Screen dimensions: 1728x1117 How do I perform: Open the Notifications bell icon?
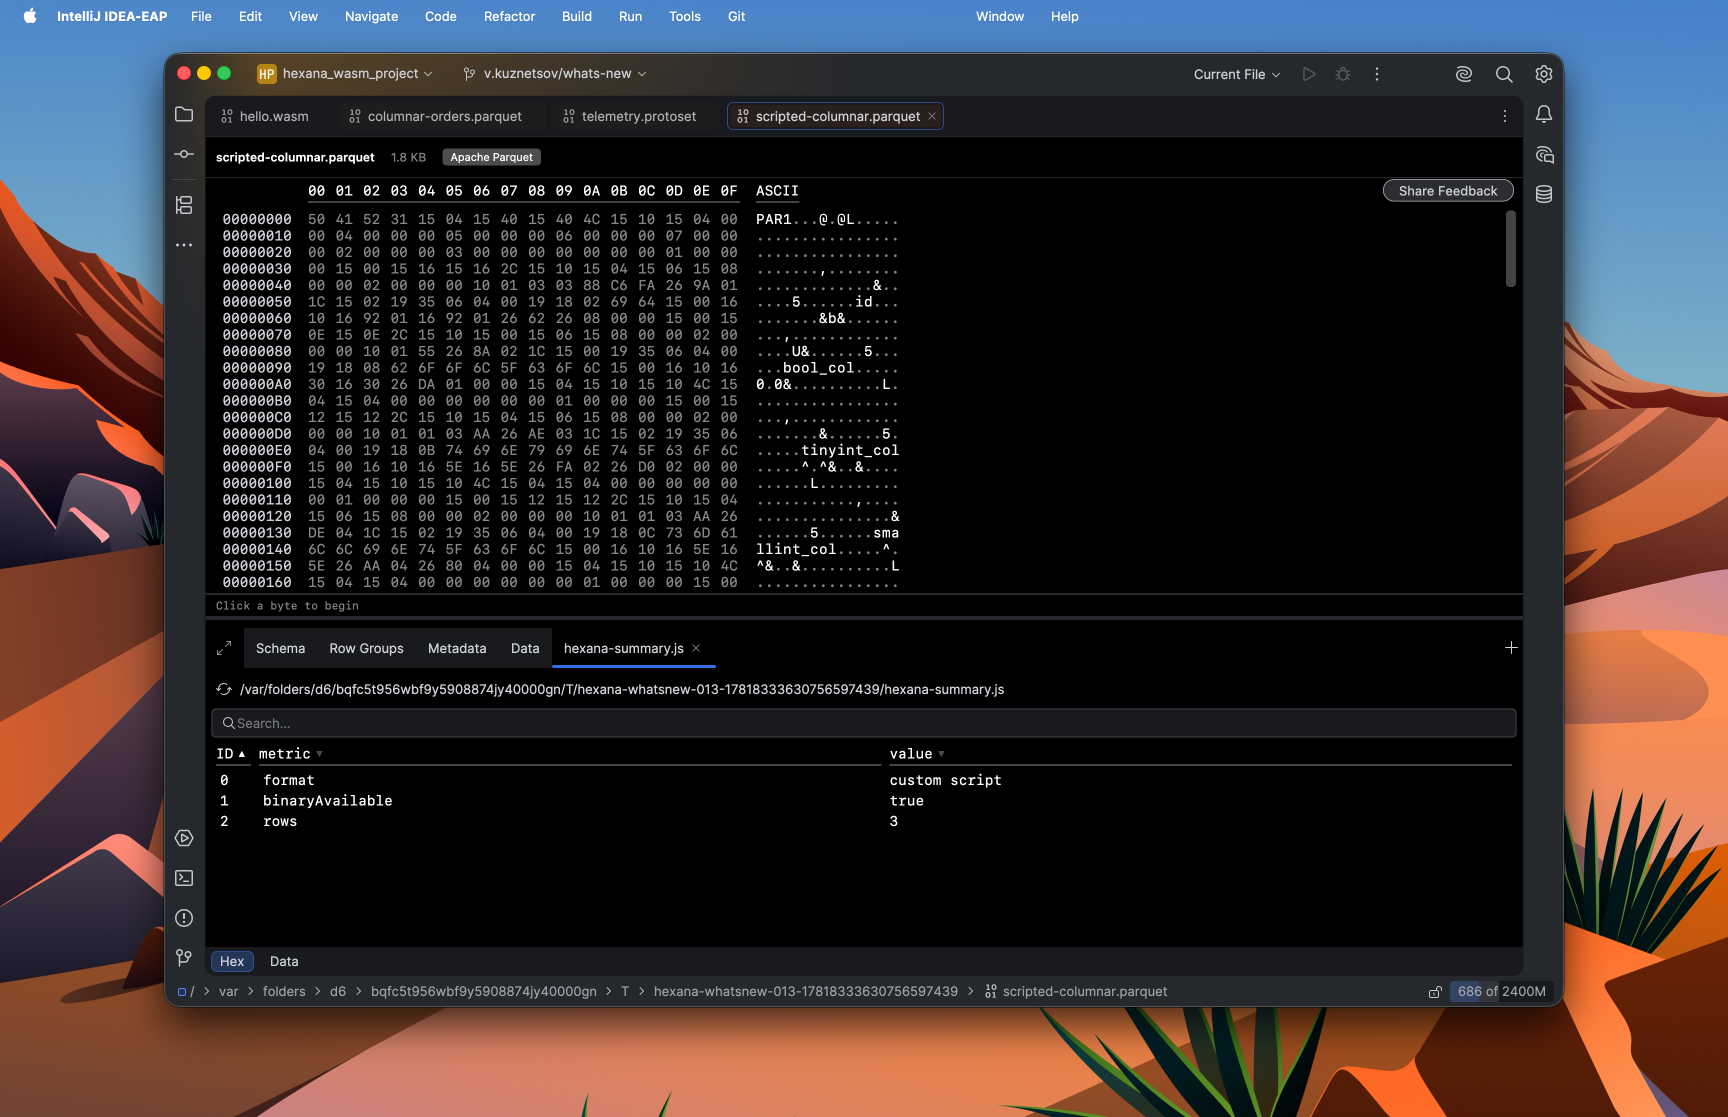(1544, 114)
